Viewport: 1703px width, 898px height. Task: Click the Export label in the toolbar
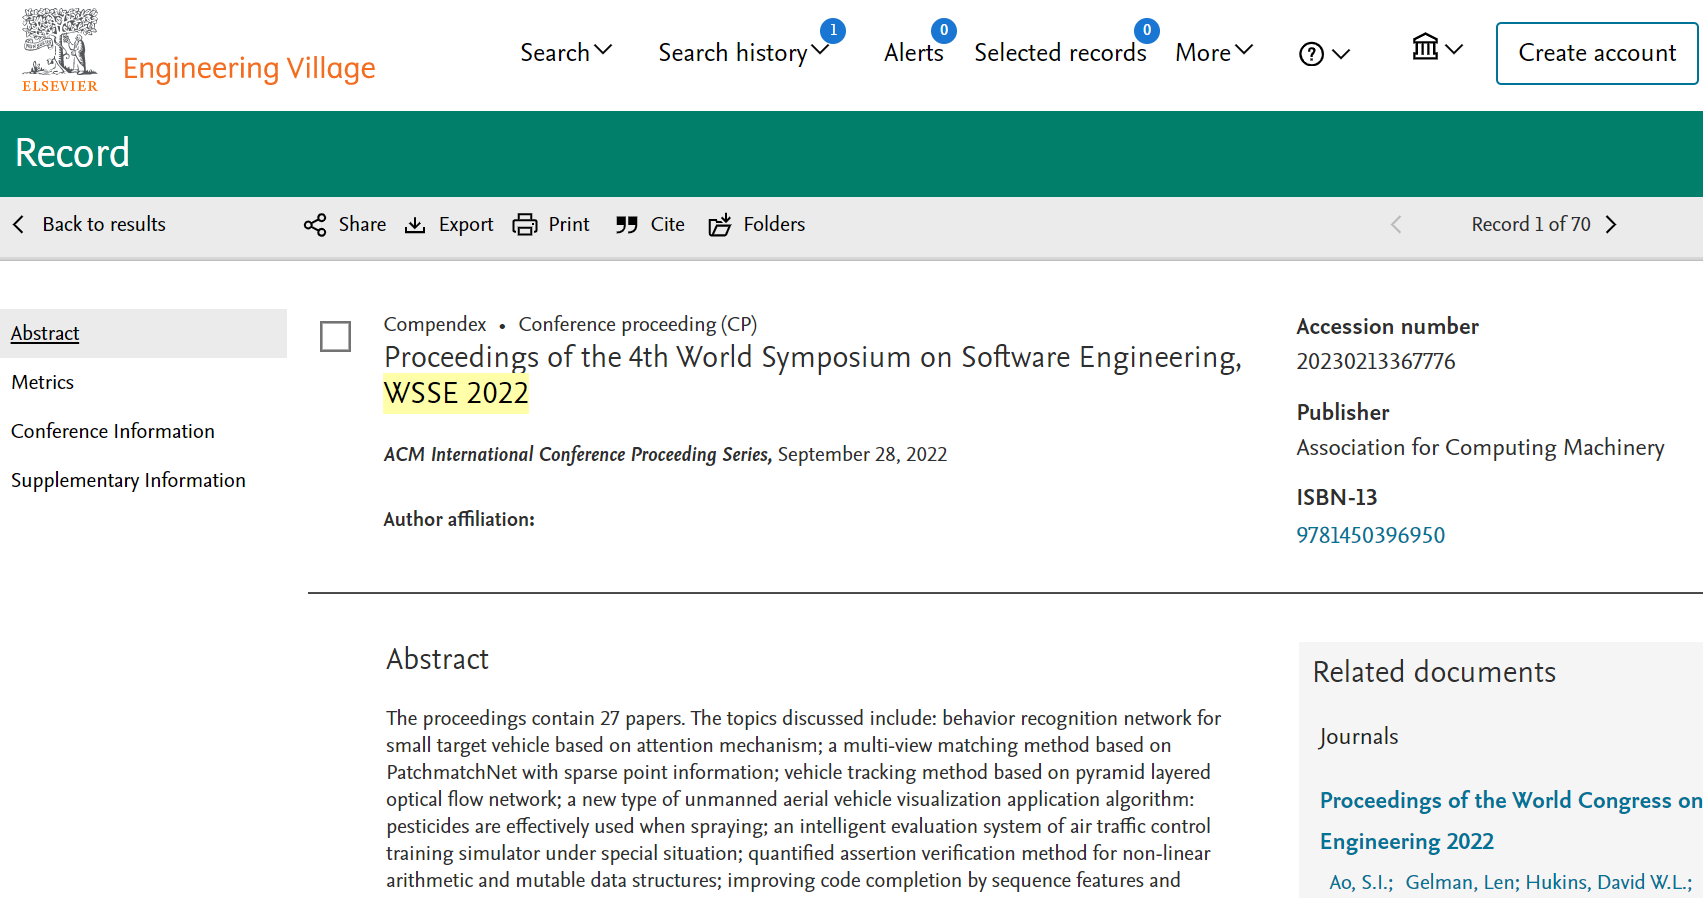(466, 224)
